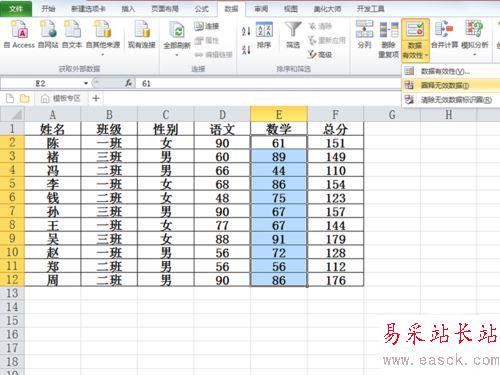Open the Sort (排序) dialog icon

[x=264, y=35]
